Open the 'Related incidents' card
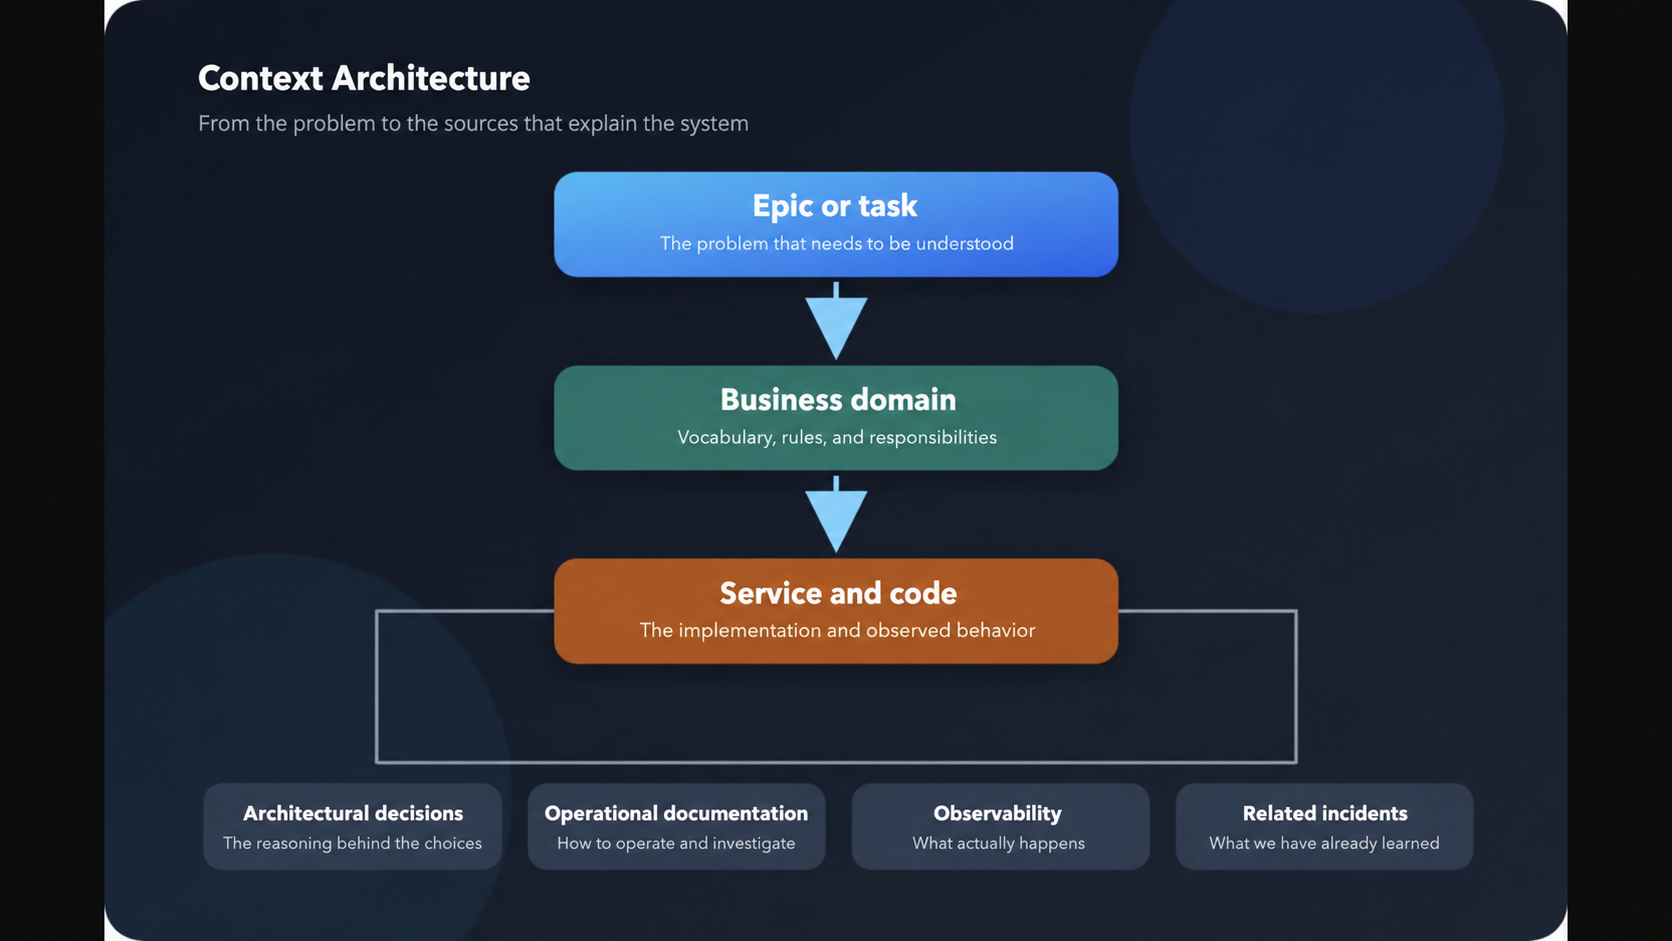The image size is (1672, 941). click(1324, 826)
